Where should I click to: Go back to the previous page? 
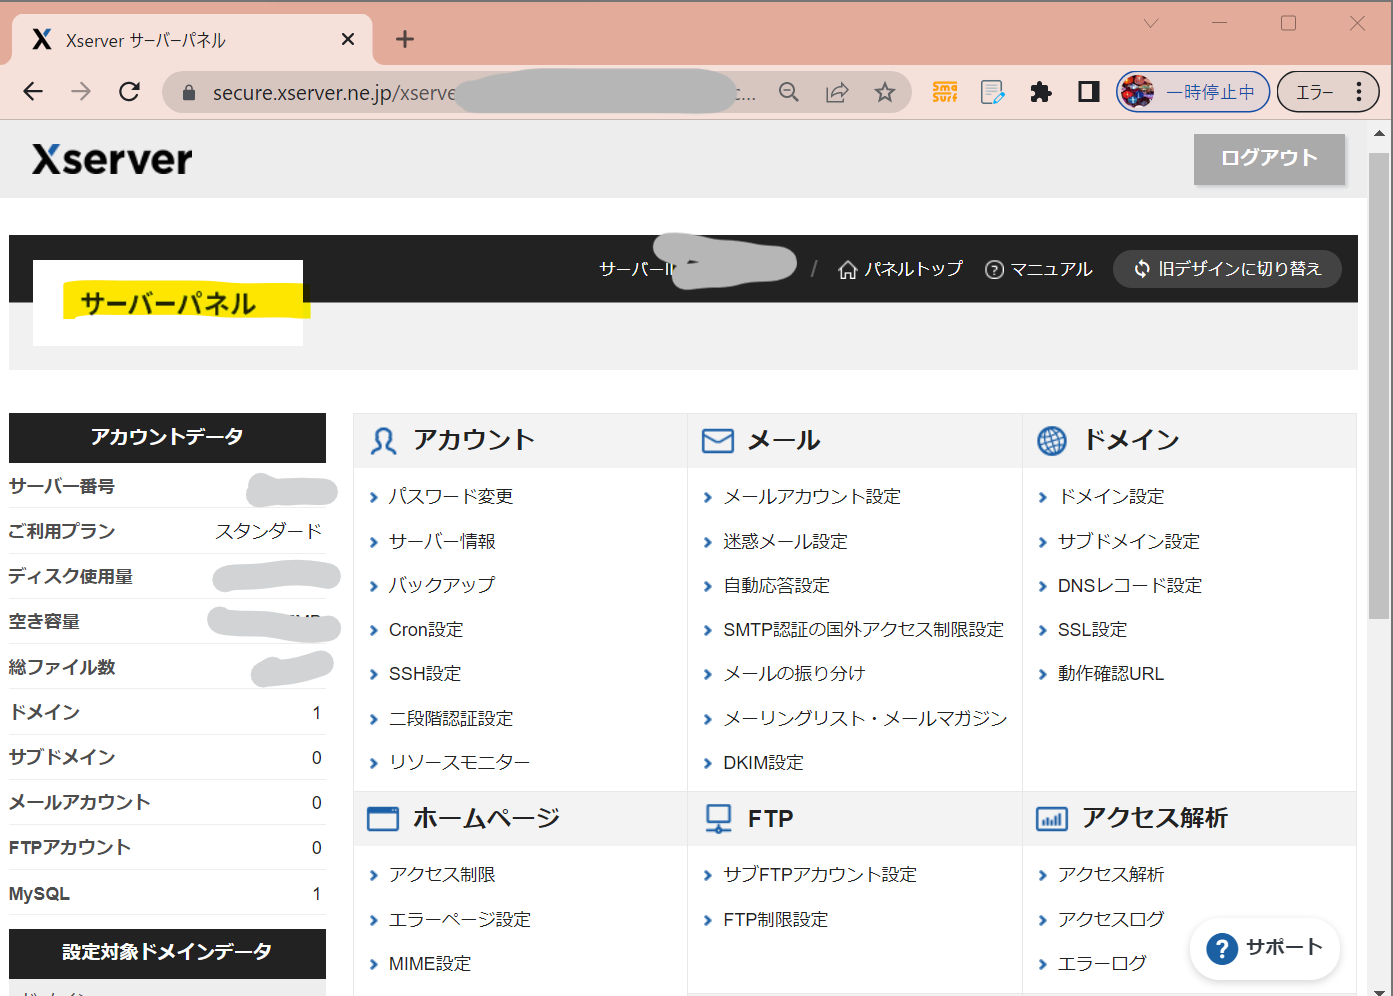pyautogui.click(x=33, y=92)
